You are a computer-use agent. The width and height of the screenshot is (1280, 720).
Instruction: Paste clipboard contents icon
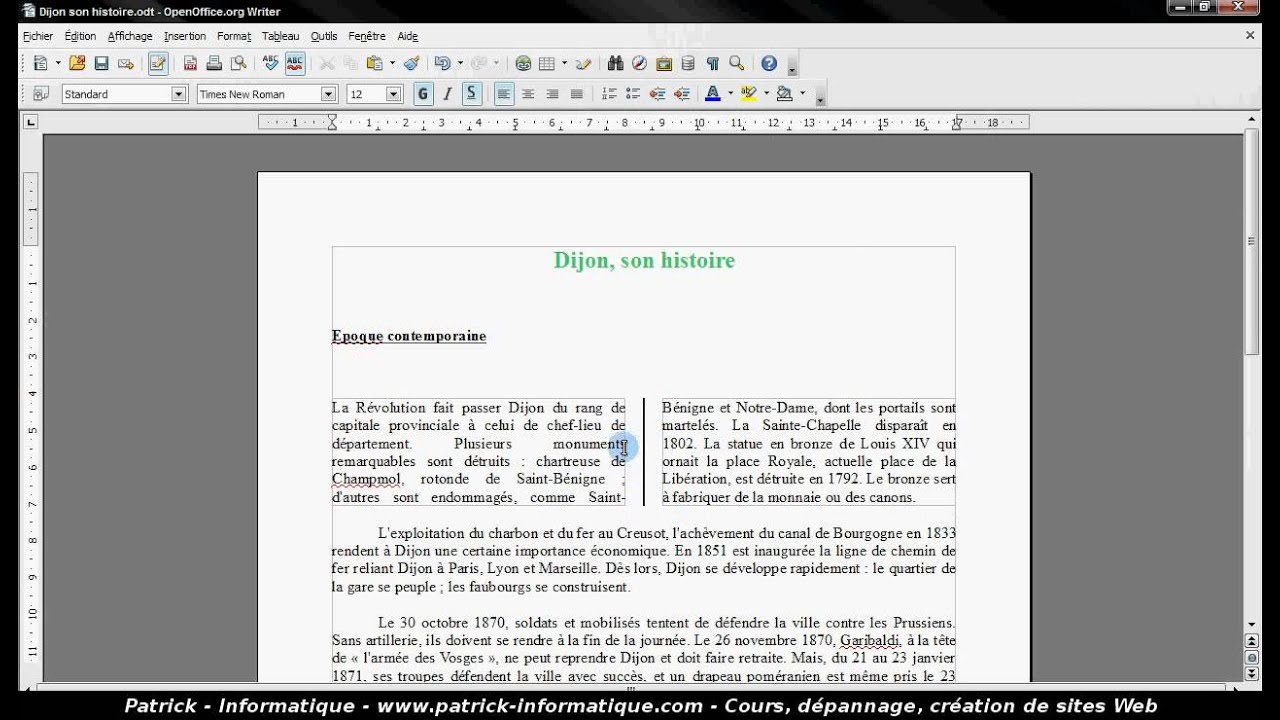(x=374, y=63)
